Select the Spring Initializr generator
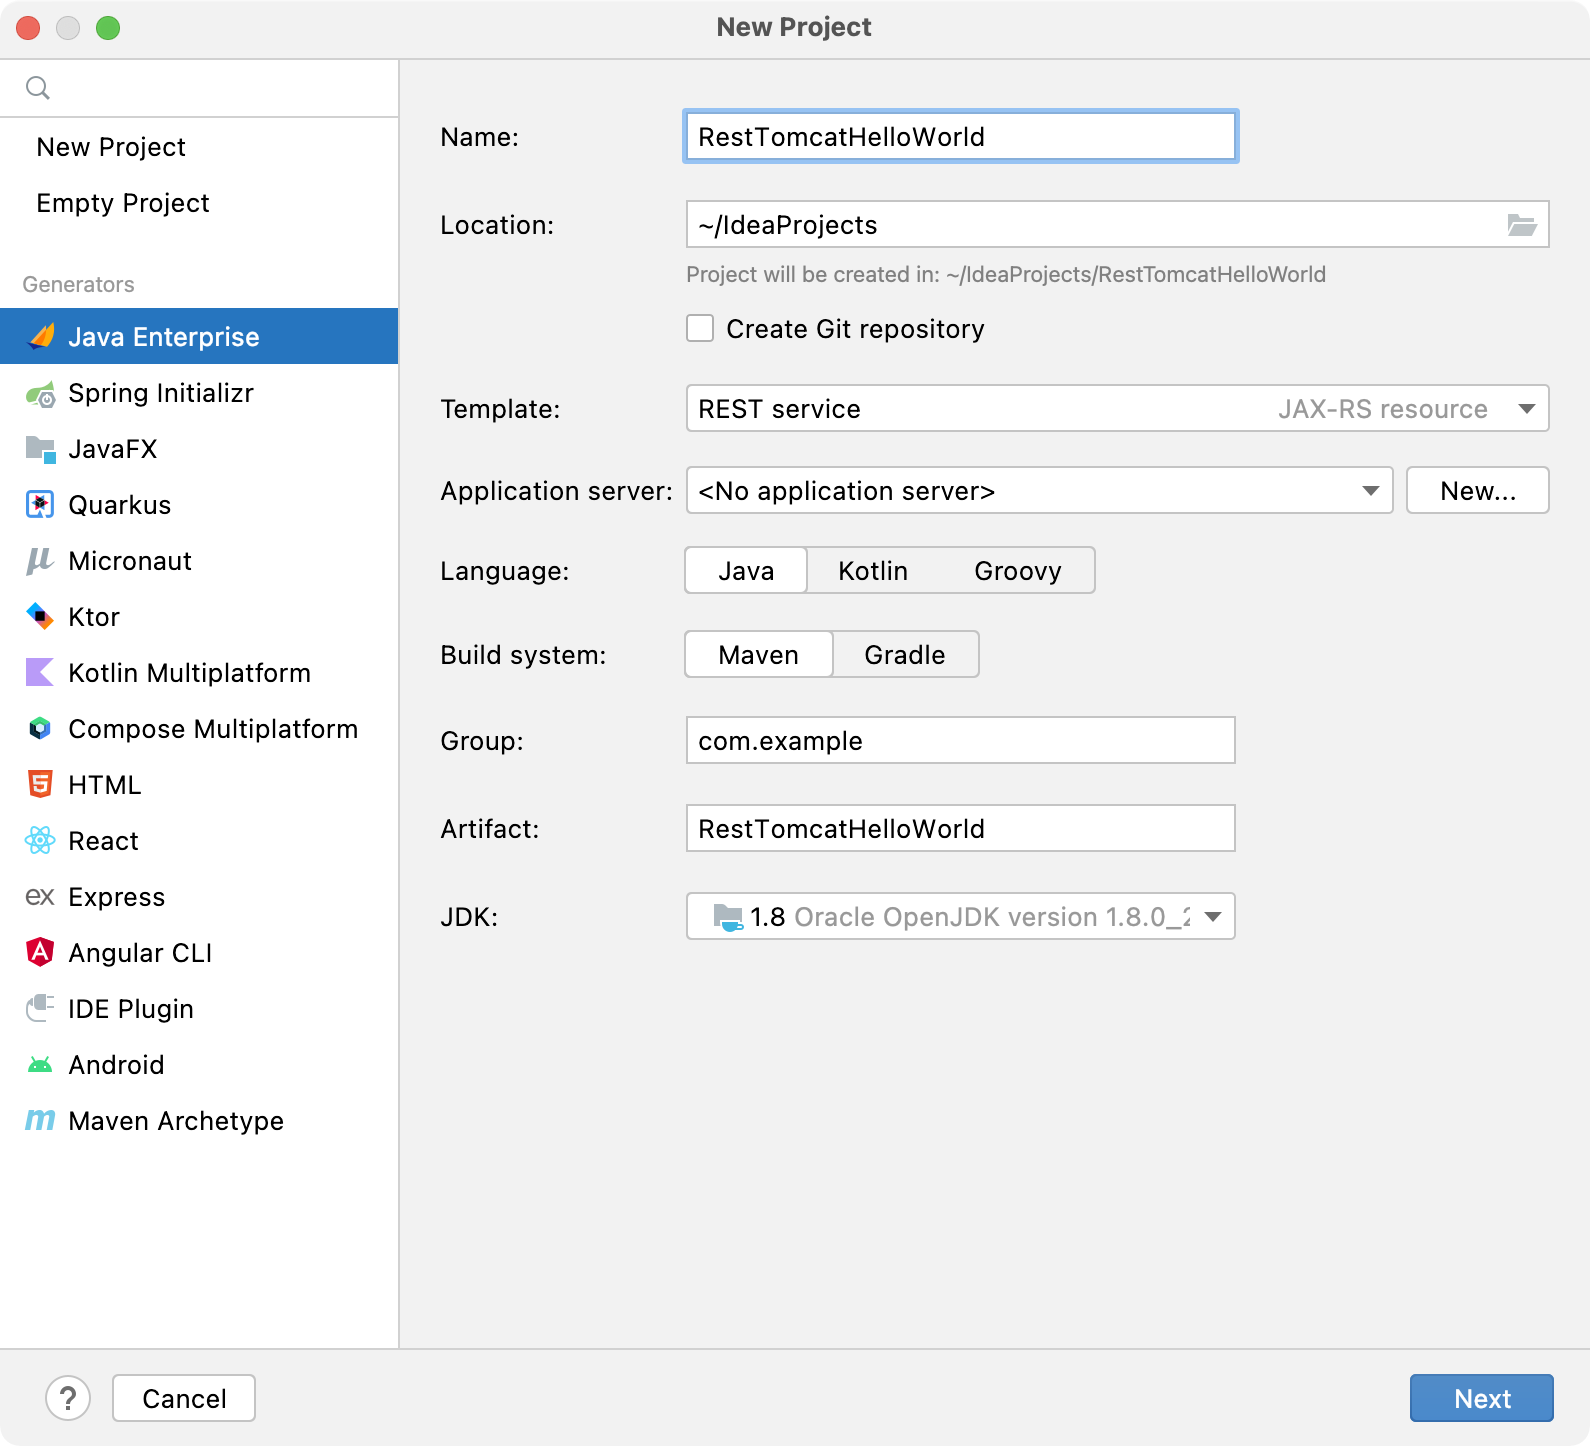The image size is (1590, 1446). coord(199,393)
